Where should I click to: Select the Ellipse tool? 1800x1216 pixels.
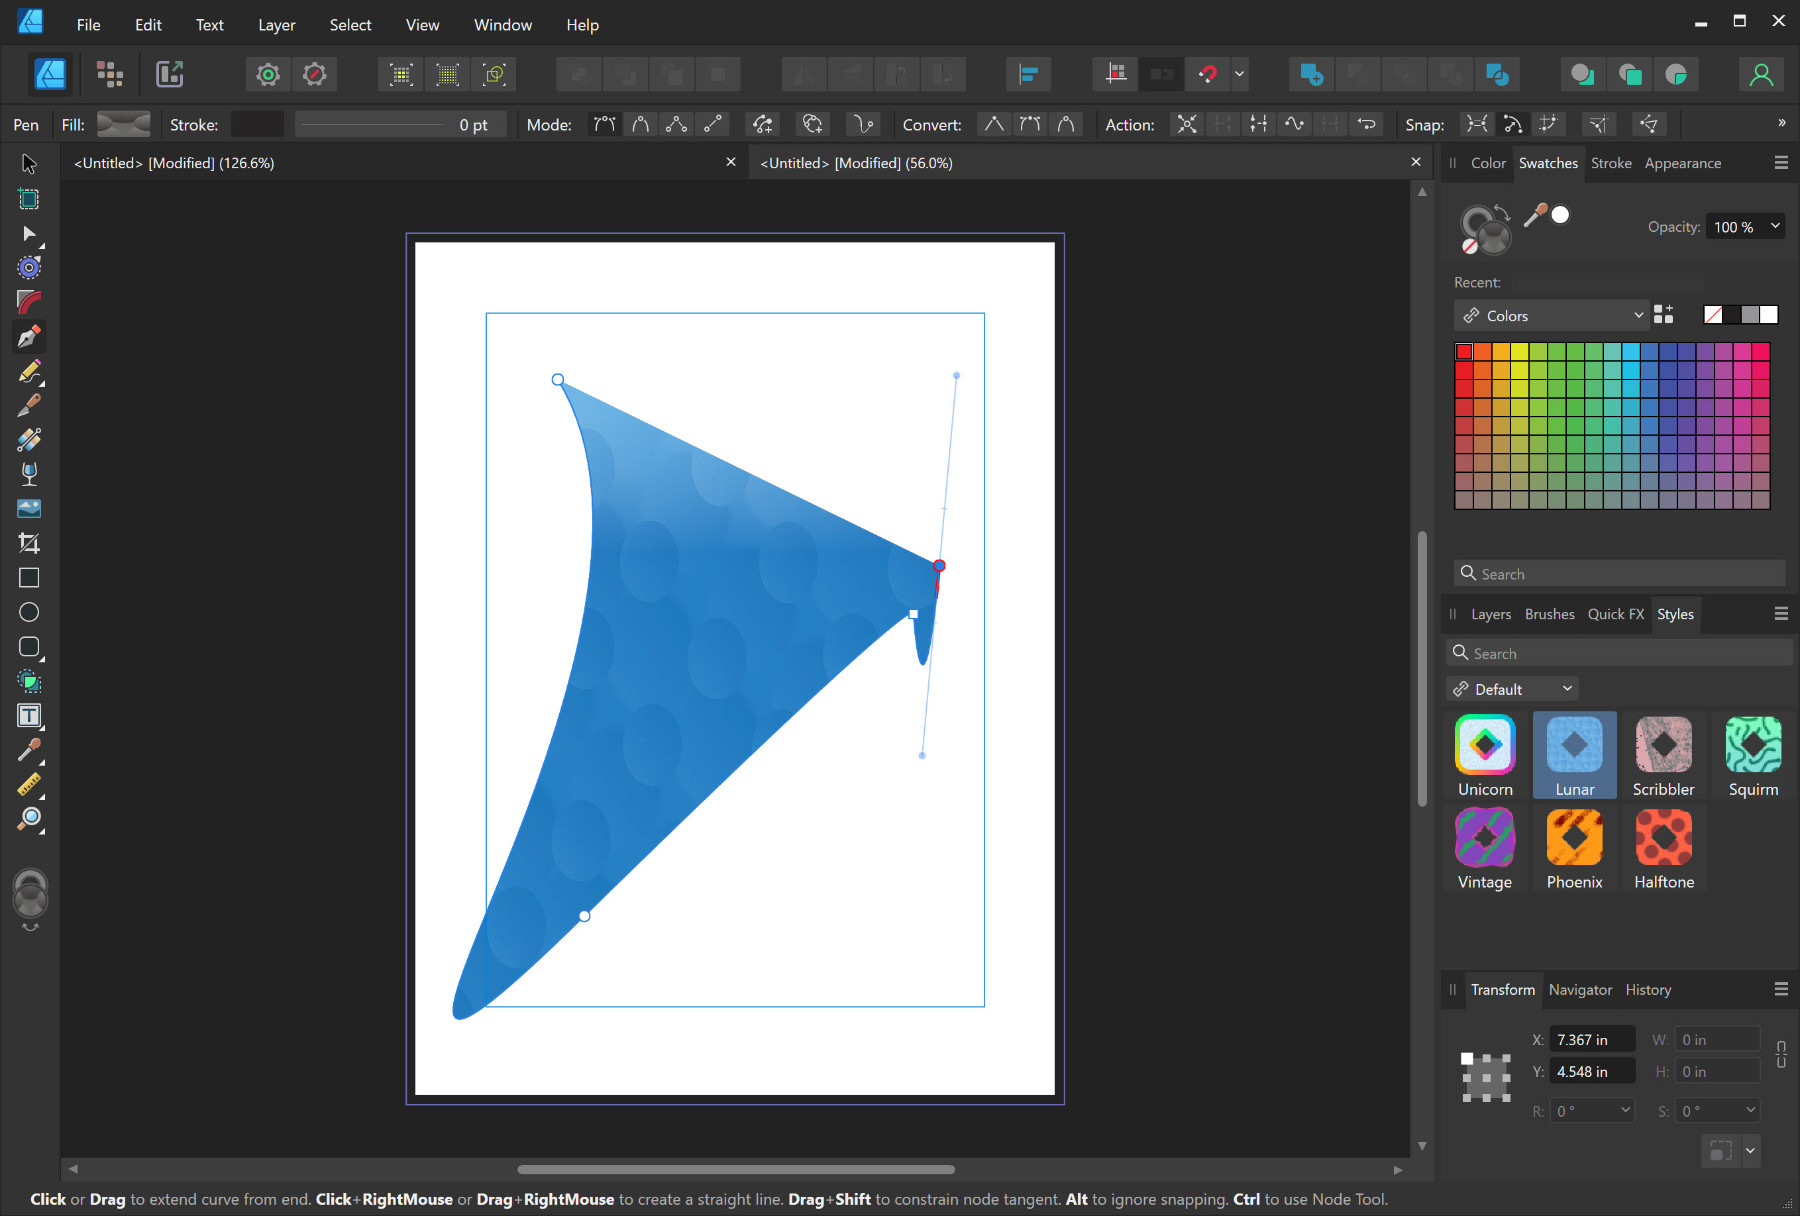pyautogui.click(x=29, y=612)
